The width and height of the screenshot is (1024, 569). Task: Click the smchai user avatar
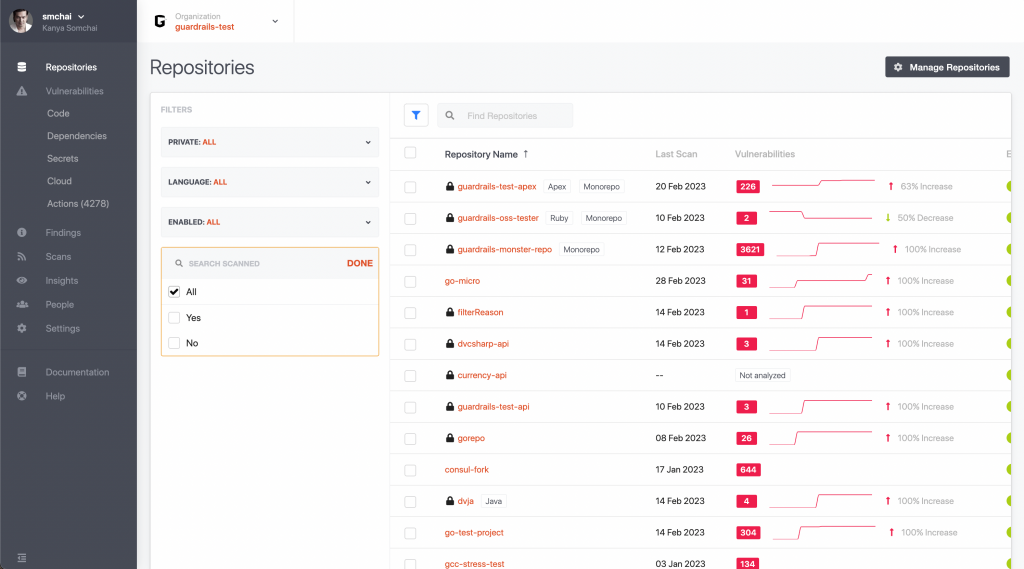[21, 21]
